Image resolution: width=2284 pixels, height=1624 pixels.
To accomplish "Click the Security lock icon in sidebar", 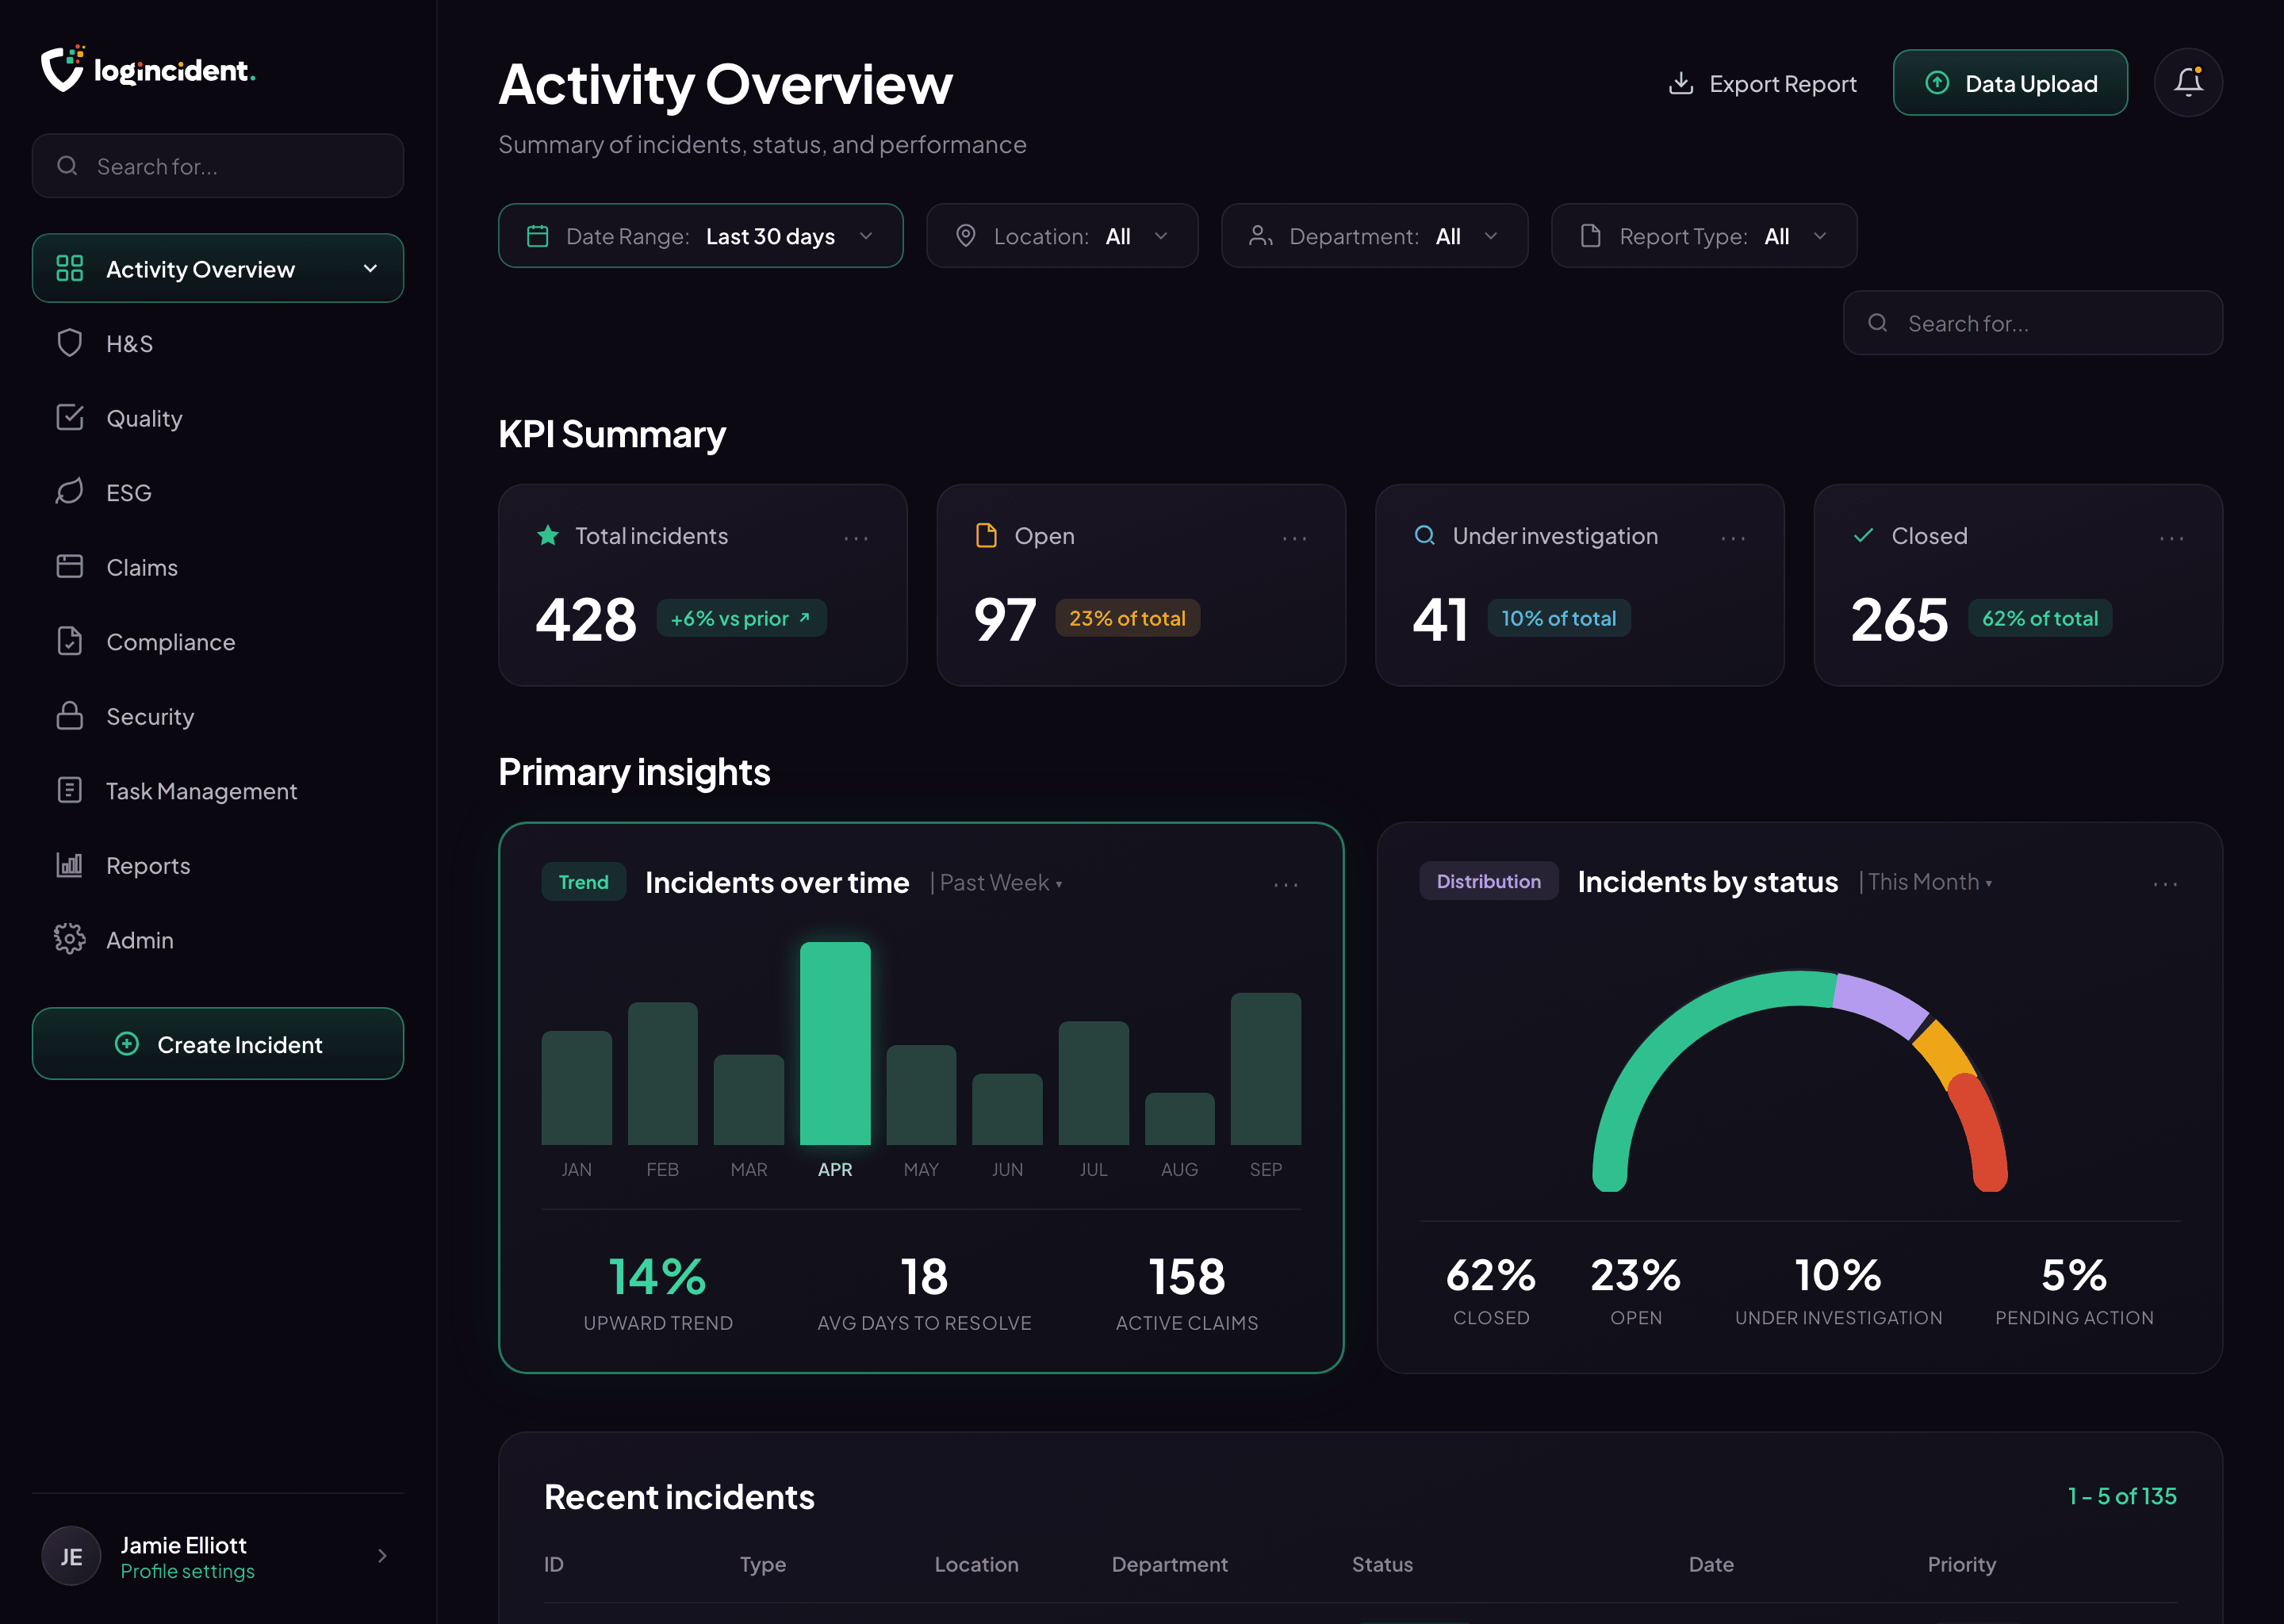I will pyautogui.click(x=69, y=716).
